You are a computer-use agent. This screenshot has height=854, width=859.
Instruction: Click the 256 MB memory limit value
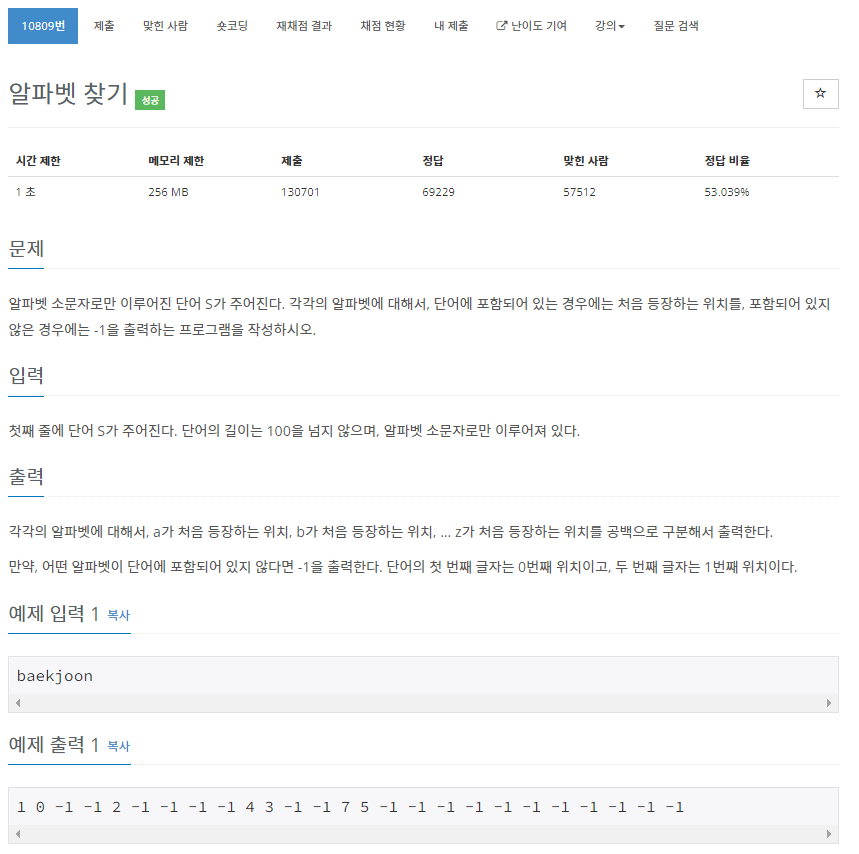point(168,192)
